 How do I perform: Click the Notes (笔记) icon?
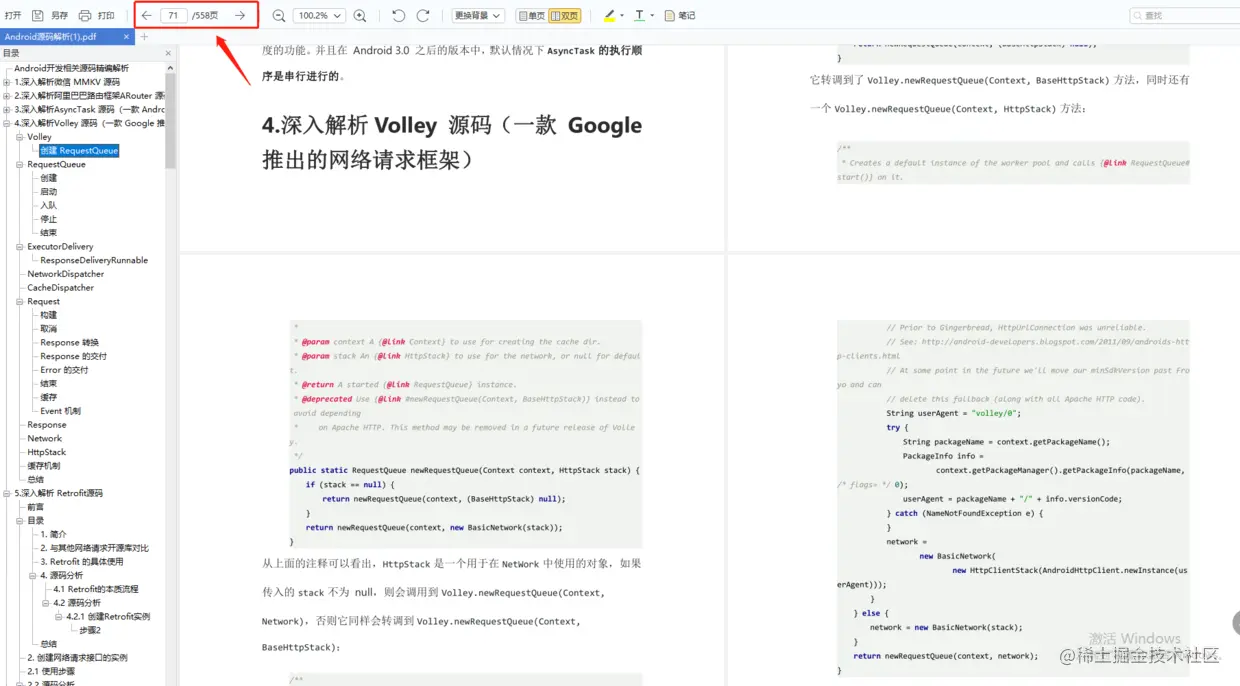point(670,16)
